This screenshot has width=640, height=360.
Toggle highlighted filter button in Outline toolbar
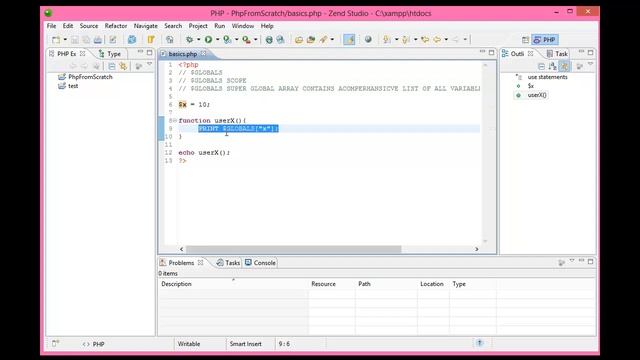pos(564,66)
